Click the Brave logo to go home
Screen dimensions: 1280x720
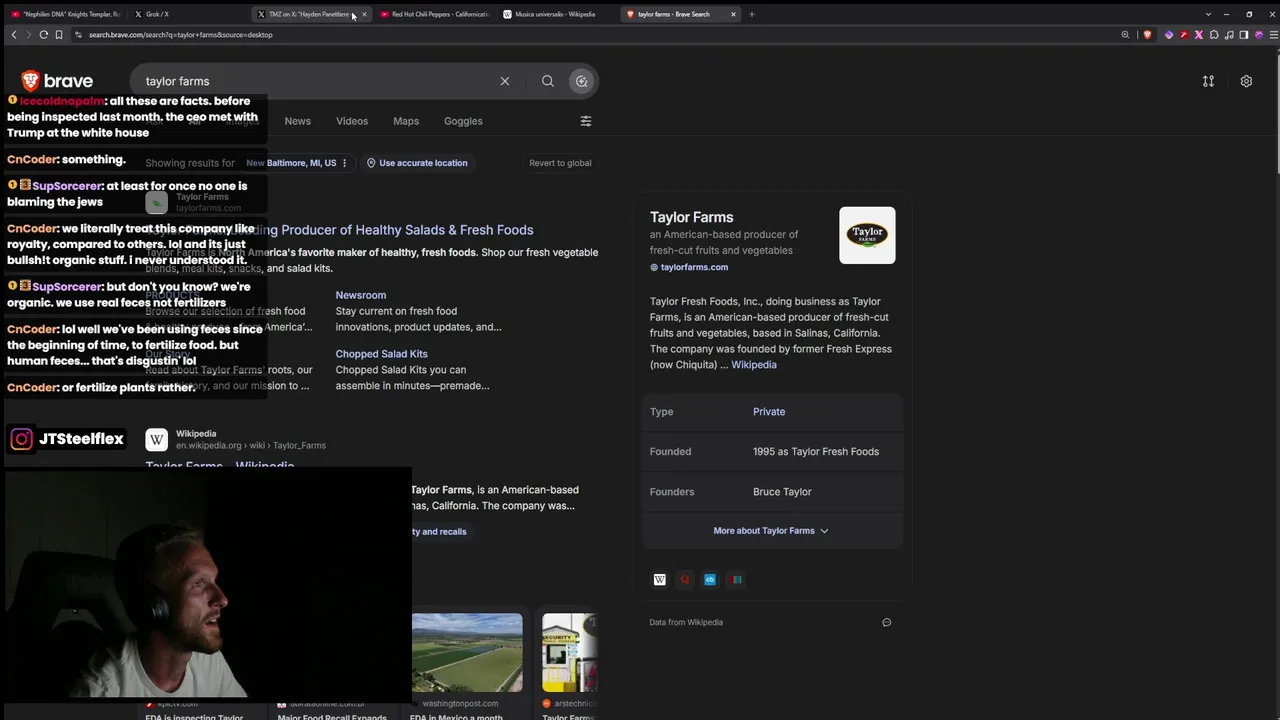58,81
